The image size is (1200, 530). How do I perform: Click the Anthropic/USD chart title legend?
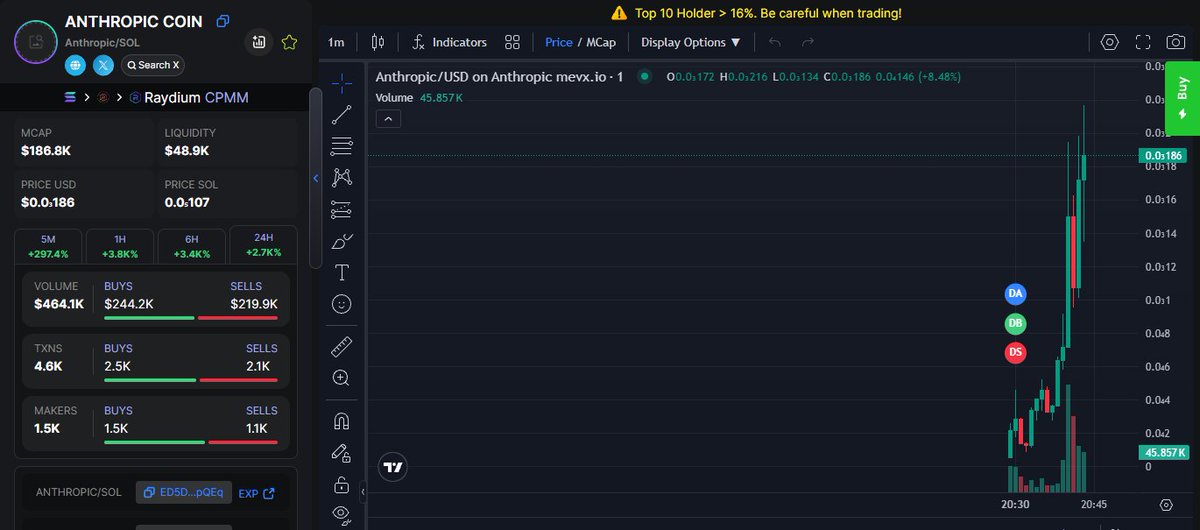pos(499,76)
